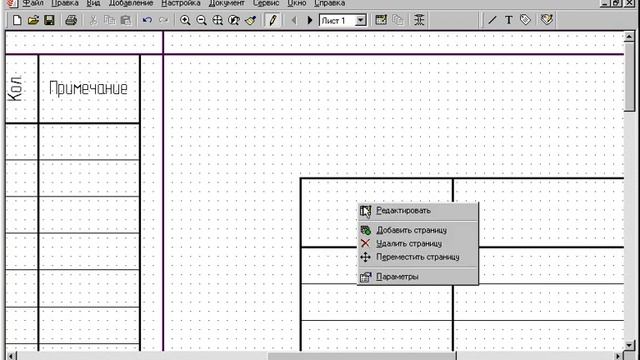Click the horizontal scrollbar left arrow
The height and width of the screenshot is (360, 640).
[11, 356]
